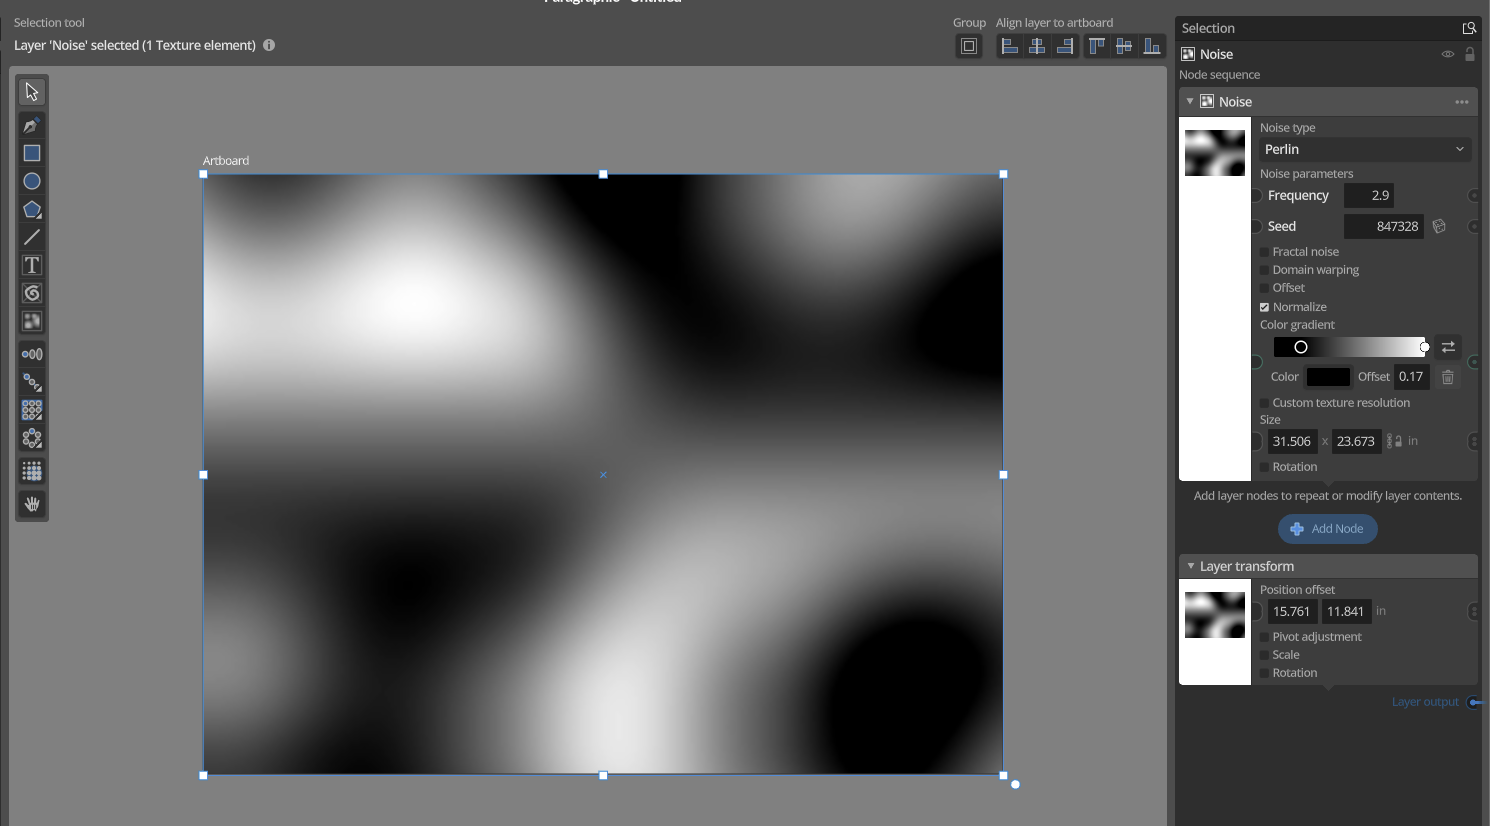Enable the Fractal noise checkbox

click(1265, 252)
